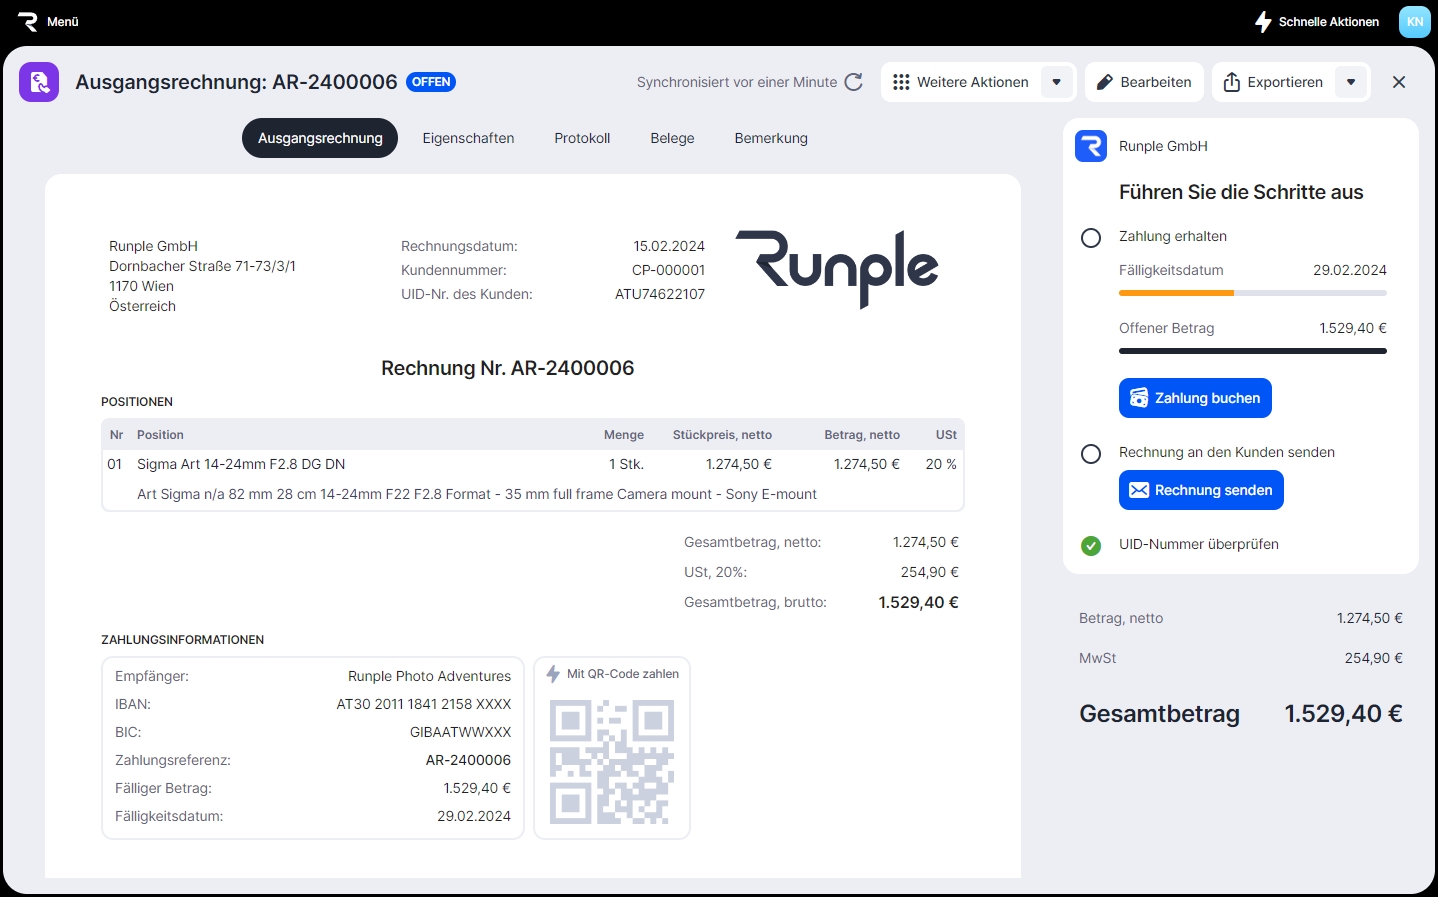Viewport: 1438px width, 897px height.
Task: Click the blue Runple GmbH company icon
Action: [x=1091, y=146]
